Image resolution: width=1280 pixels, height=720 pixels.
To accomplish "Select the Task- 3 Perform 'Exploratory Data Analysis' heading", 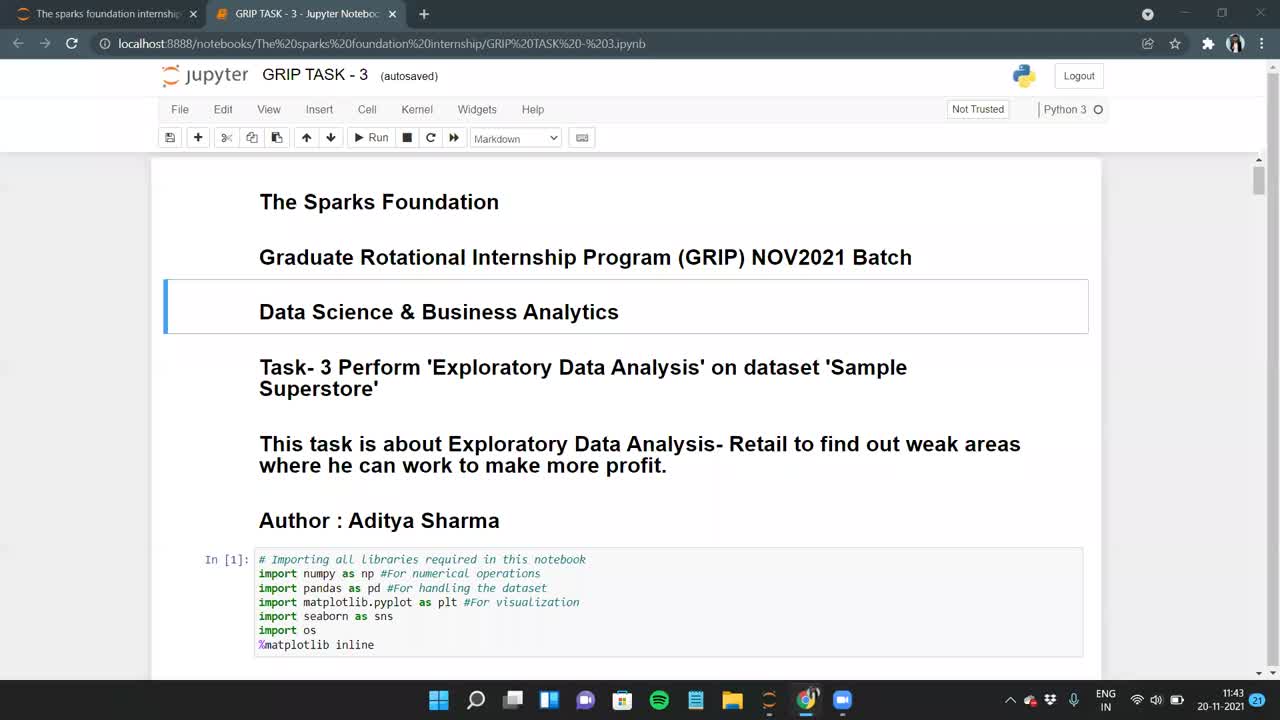I will [583, 378].
